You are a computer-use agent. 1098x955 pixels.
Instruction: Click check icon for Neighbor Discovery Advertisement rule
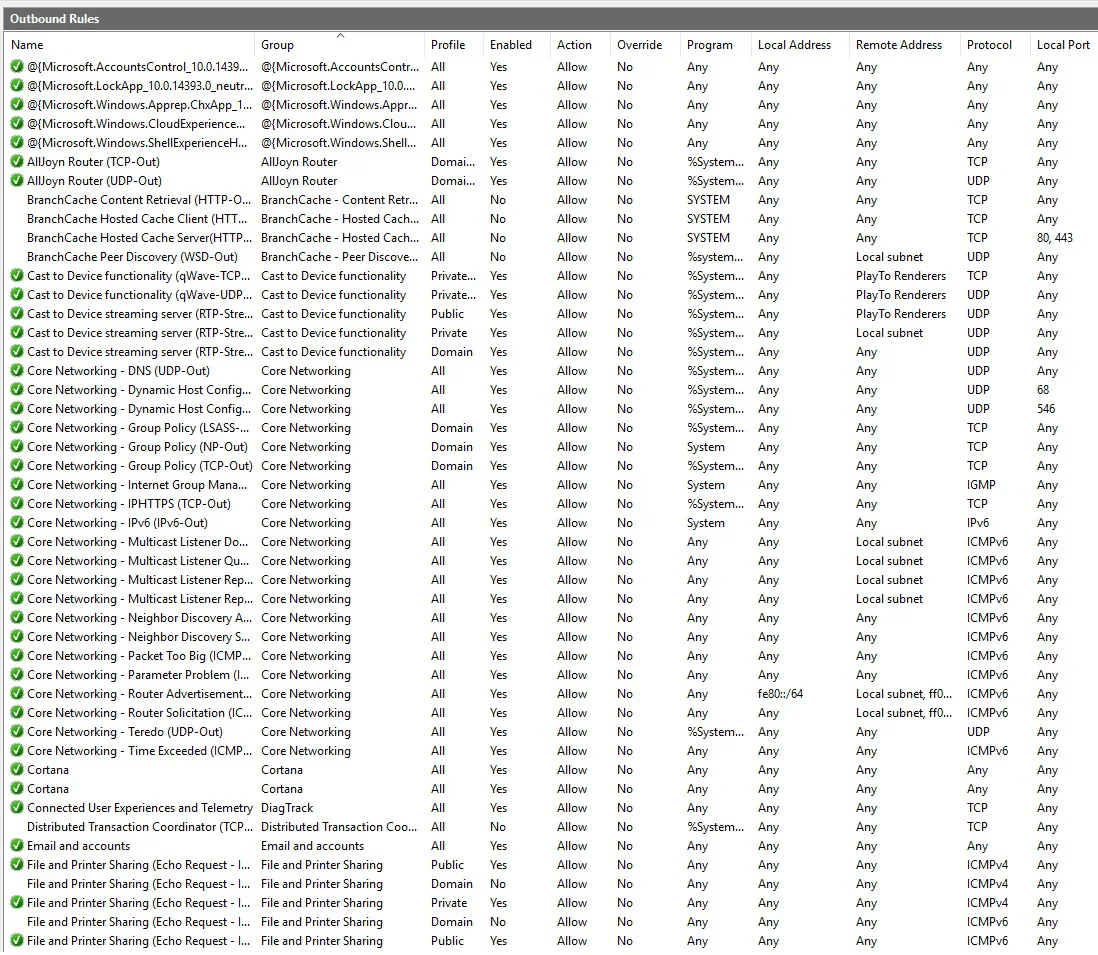17,618
